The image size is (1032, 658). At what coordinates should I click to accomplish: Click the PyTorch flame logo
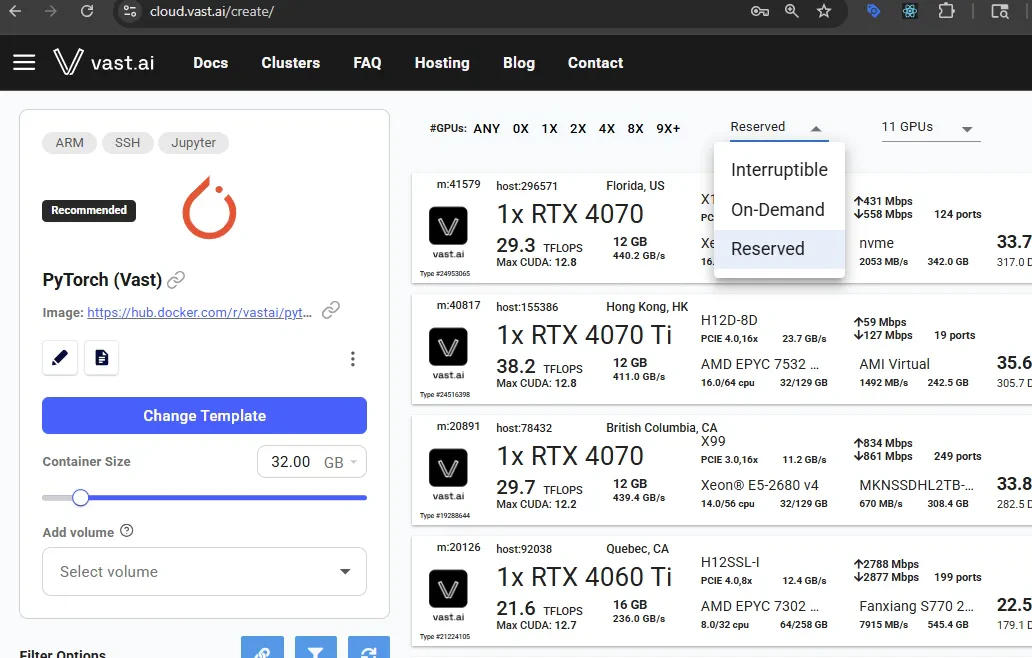pos(209,207)
